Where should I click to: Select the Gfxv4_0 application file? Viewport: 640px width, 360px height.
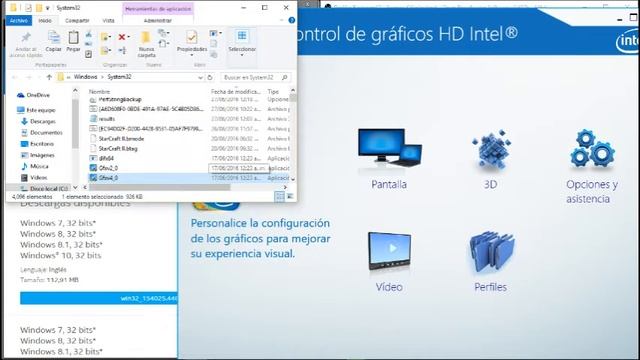pos(189,178)
